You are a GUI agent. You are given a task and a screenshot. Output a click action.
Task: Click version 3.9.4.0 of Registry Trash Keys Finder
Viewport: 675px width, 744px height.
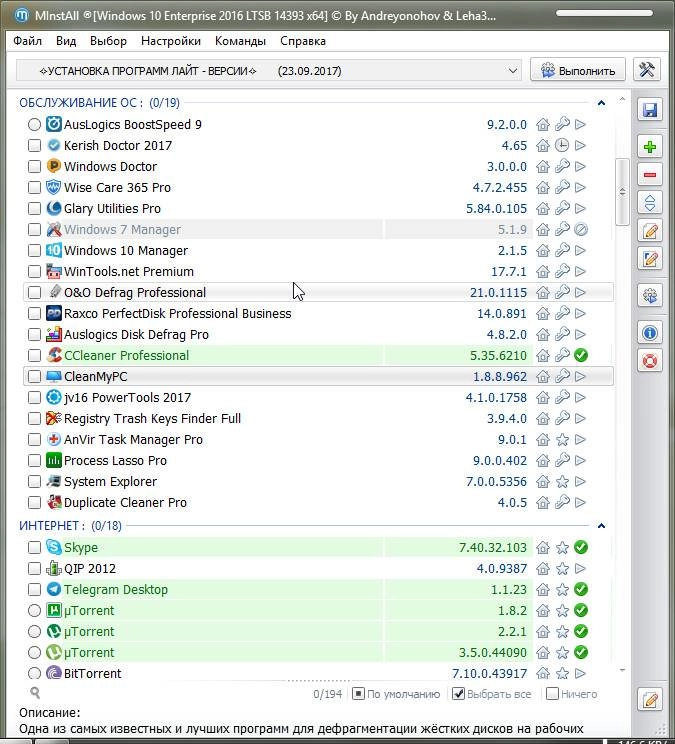point(507,418)
